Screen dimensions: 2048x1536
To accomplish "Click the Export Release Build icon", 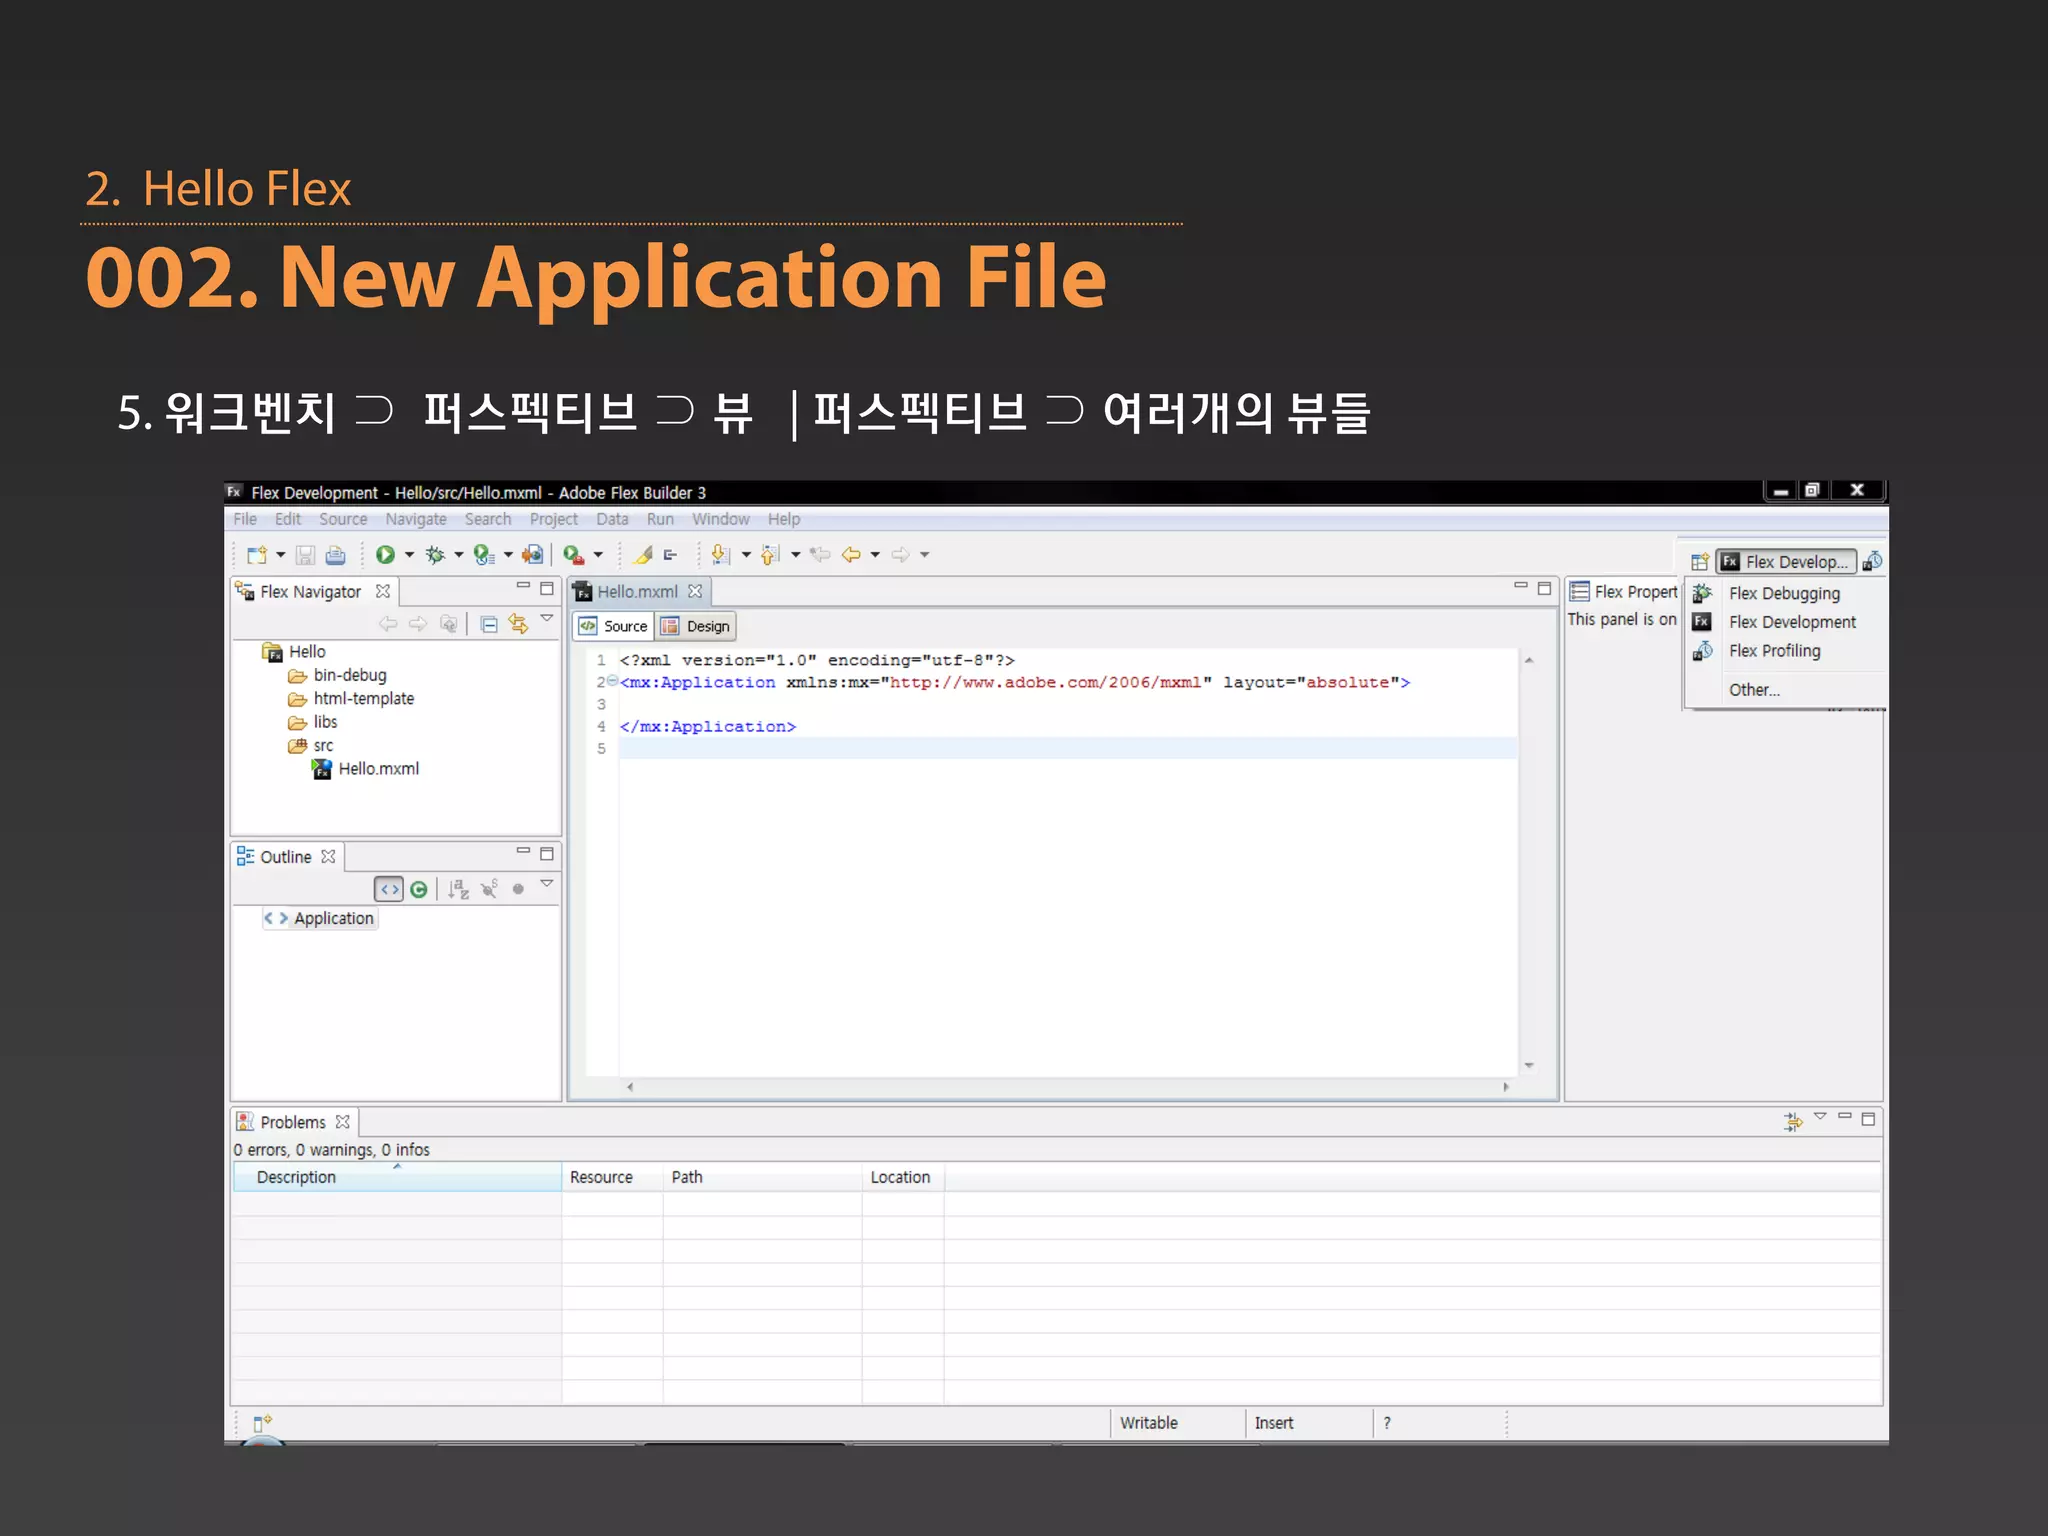I will point(533,555).
